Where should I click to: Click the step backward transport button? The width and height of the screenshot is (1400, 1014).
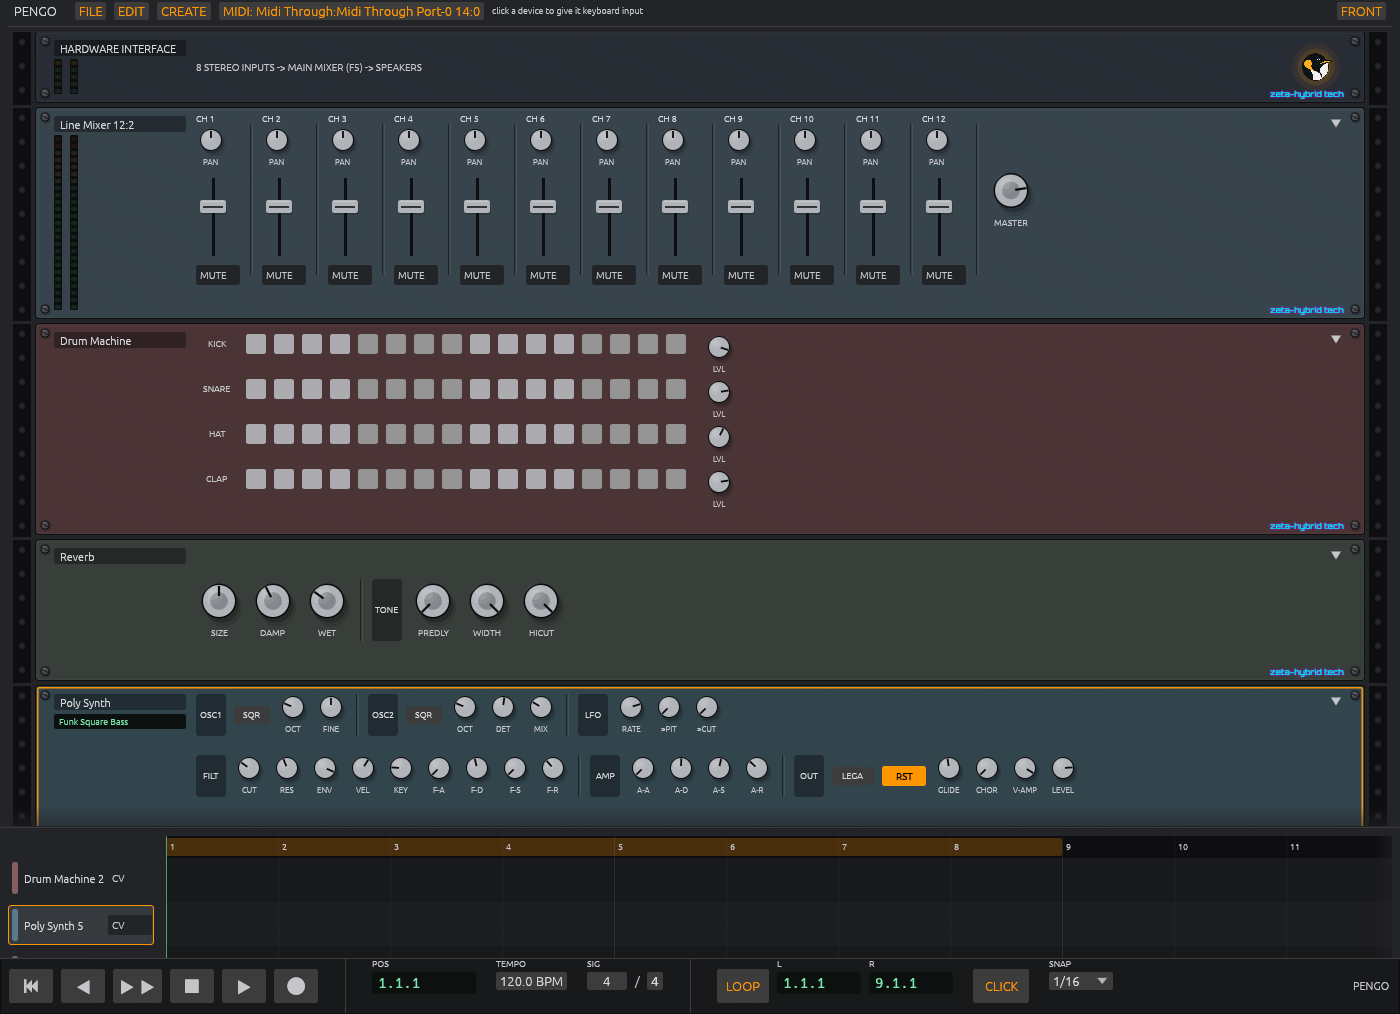tap(83, 986)
